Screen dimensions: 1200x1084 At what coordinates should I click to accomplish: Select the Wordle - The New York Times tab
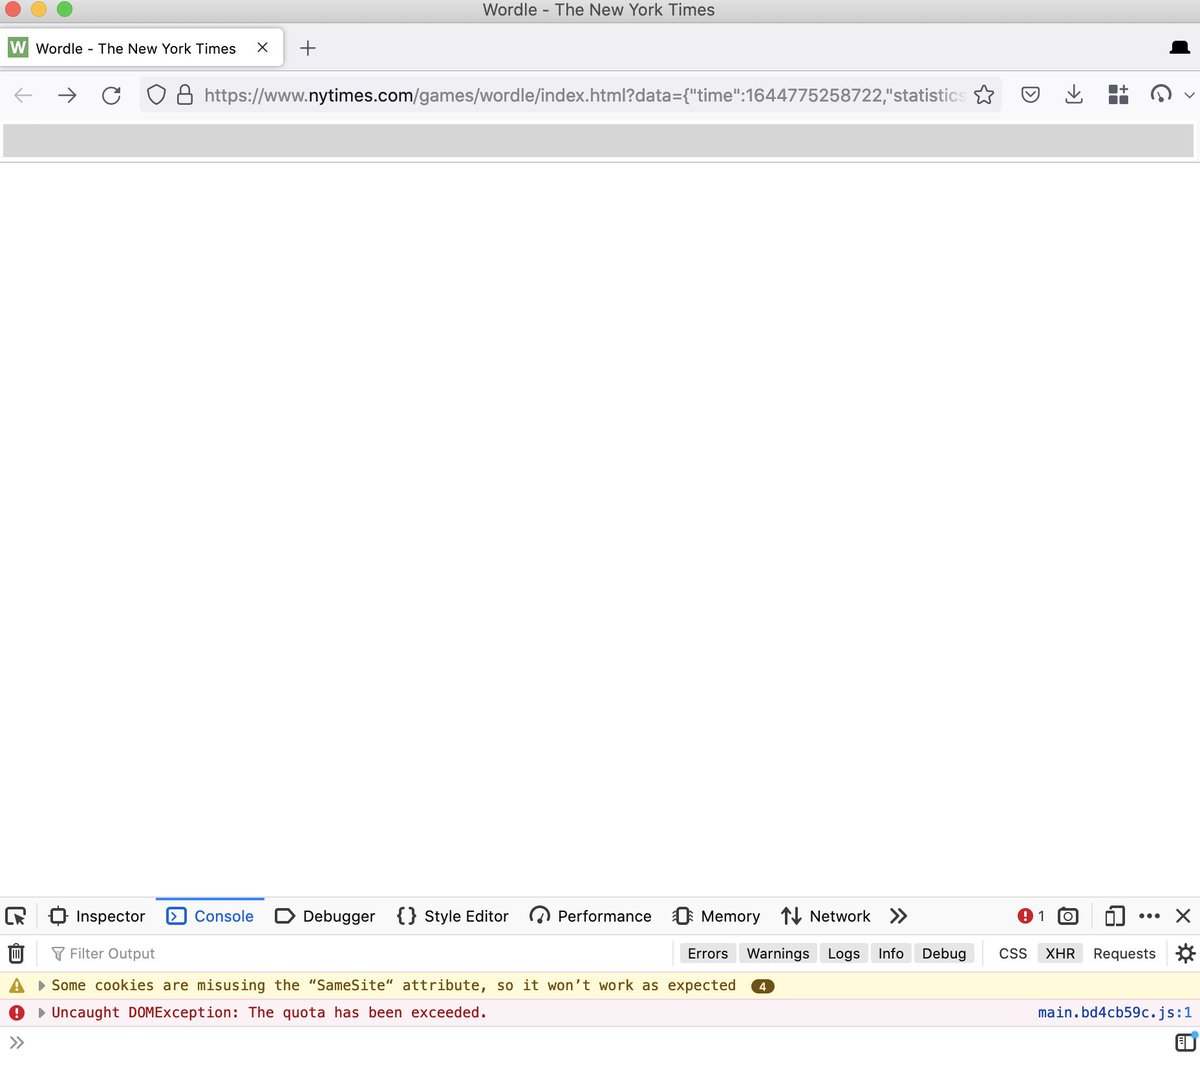pos(143,48)
